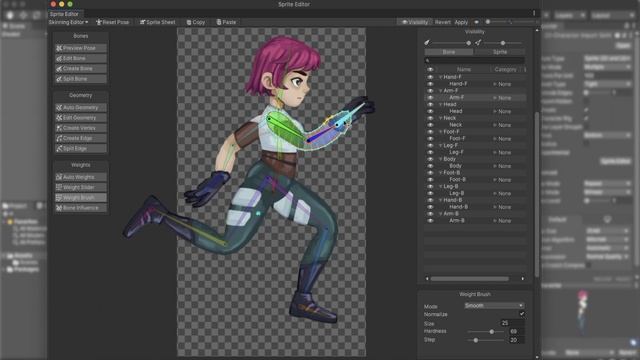Focus the visibility search field
The height and width of the screenshot is (360, 640).
pos(475,60)
